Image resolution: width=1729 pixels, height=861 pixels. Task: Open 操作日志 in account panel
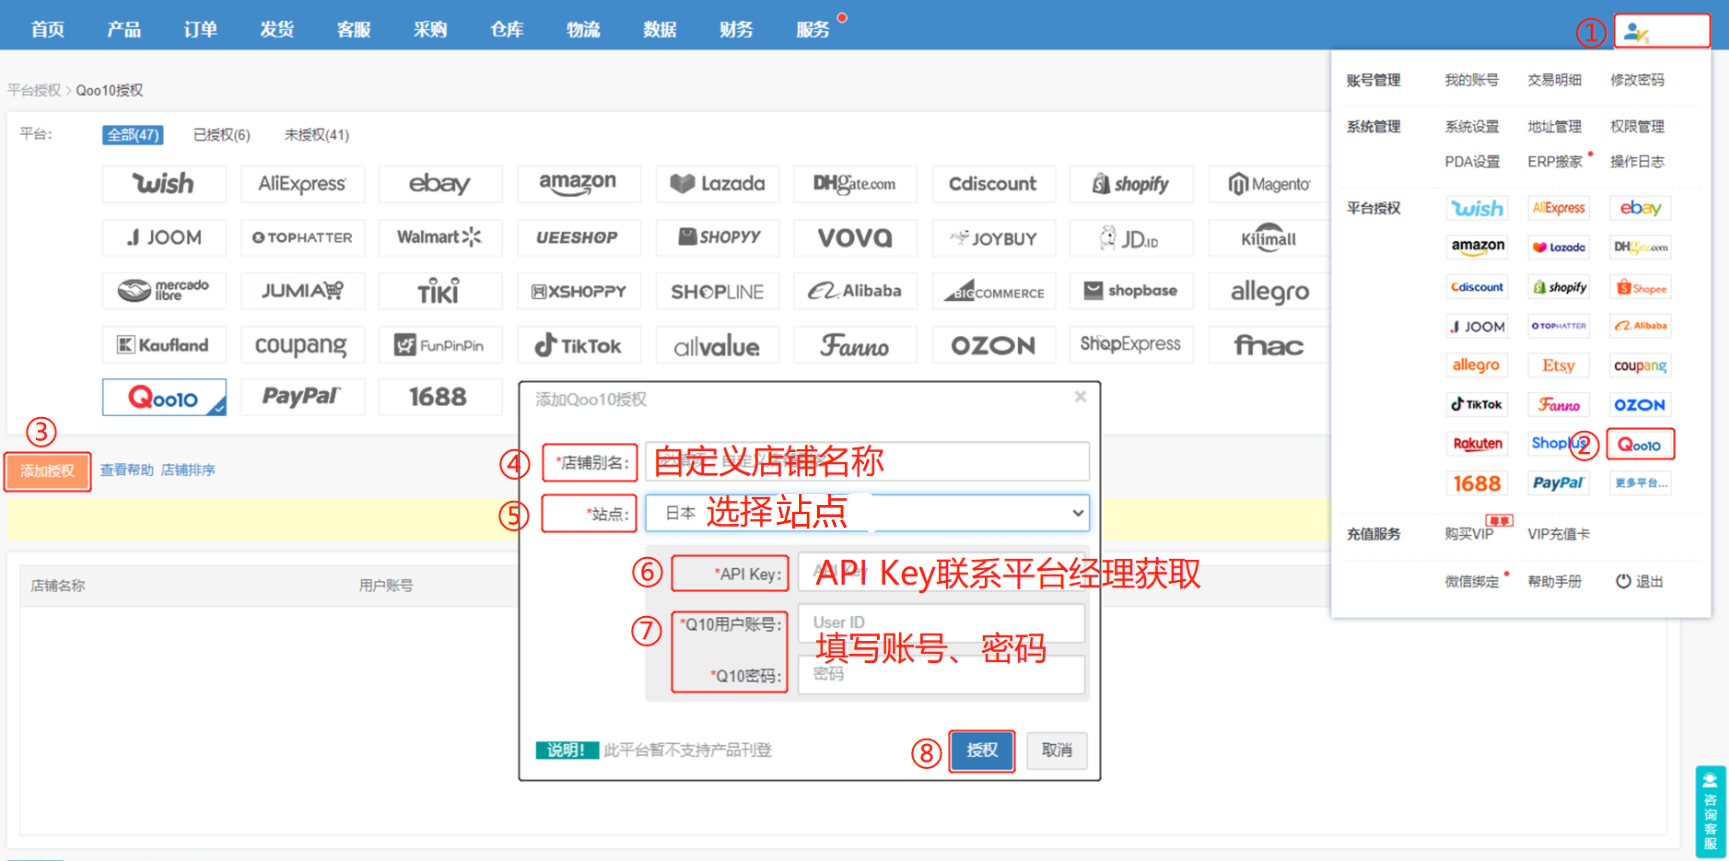pos(1638,162)
